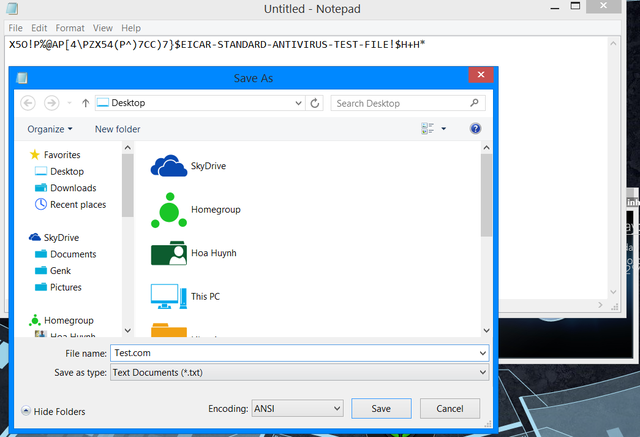640x437 pixels.
Task: Go up one folder level
Action: 85,103
